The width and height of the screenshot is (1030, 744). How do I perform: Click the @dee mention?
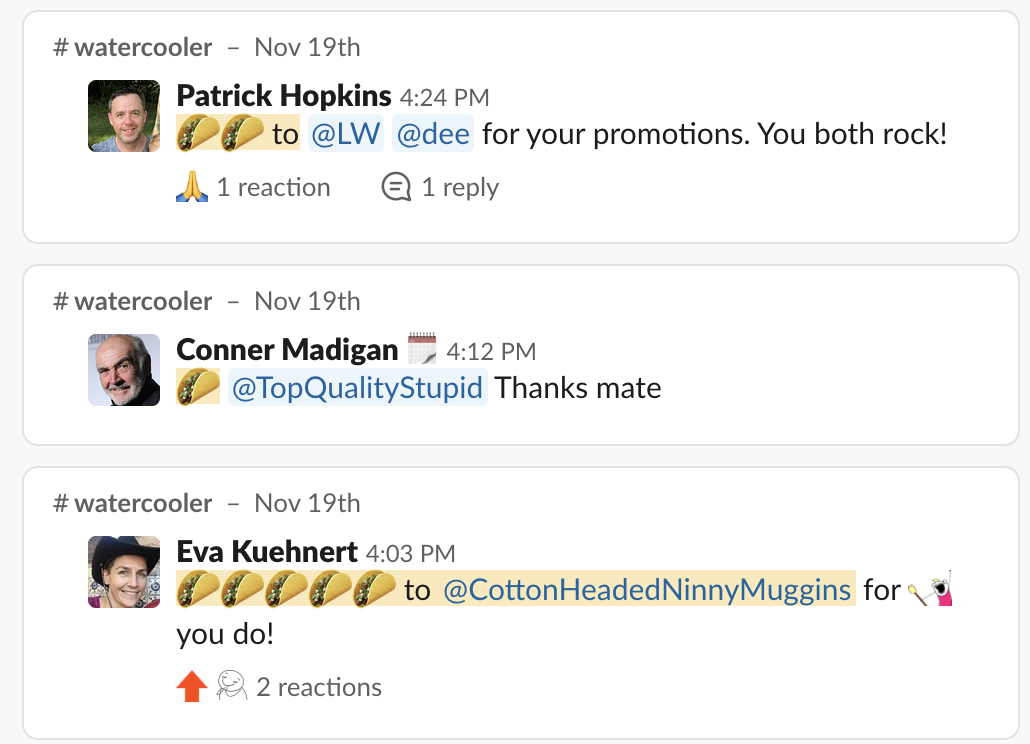tap(433, 134)
